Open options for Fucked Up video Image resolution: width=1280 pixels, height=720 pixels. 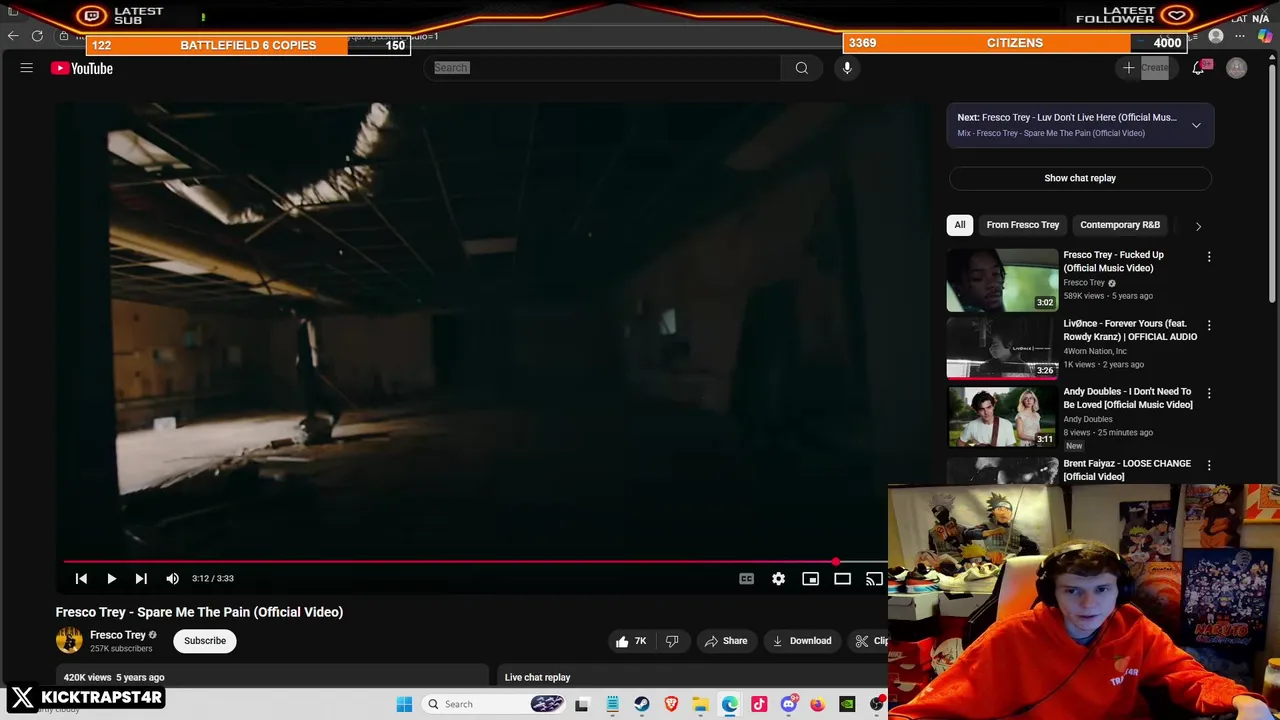pyautogui.click(x=1209, y=257)
